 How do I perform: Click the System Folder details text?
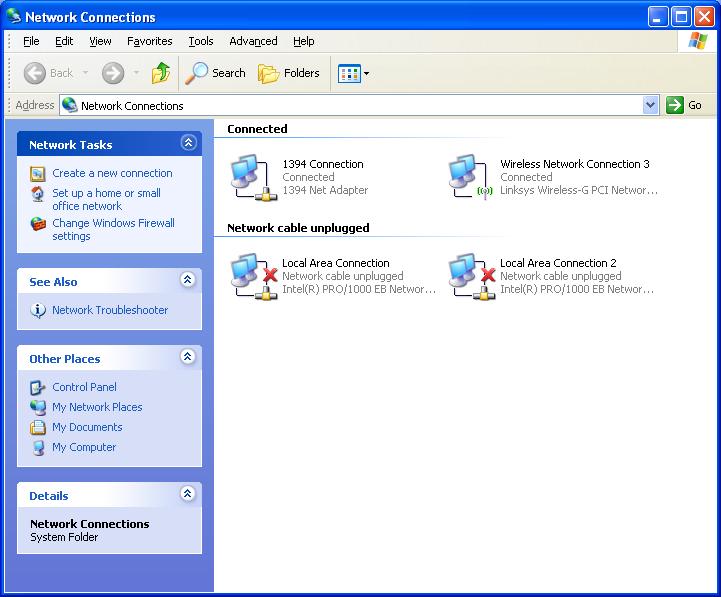(64, 537)
